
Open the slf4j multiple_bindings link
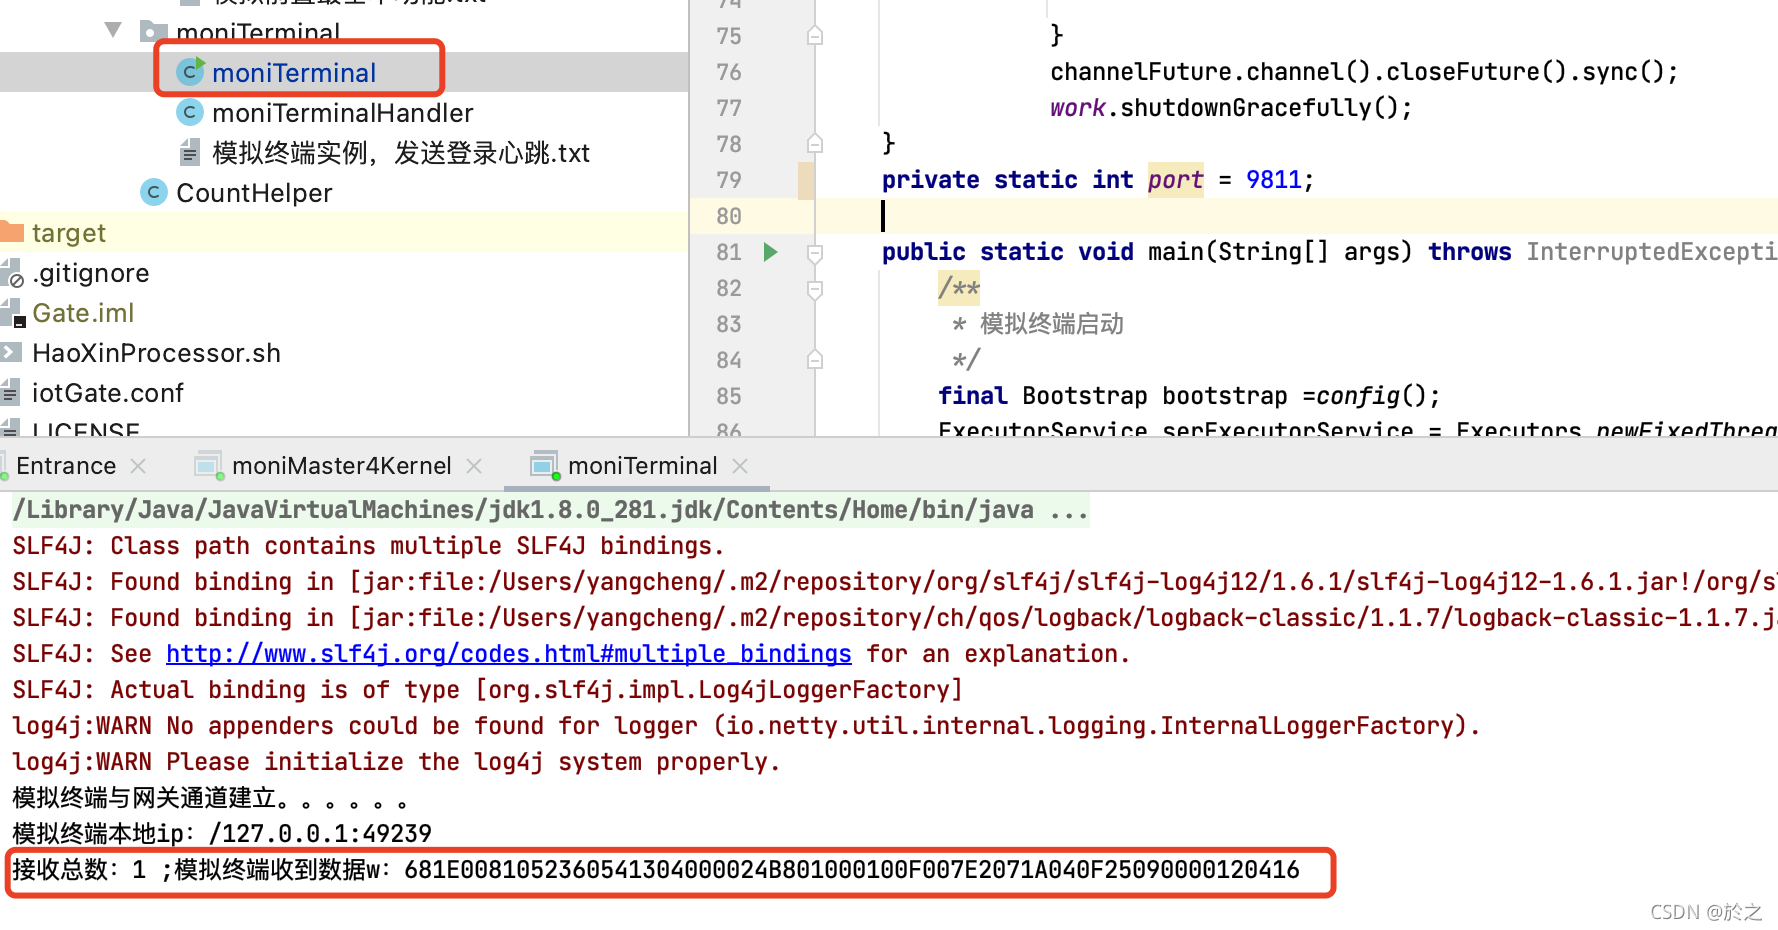point(508,654)
